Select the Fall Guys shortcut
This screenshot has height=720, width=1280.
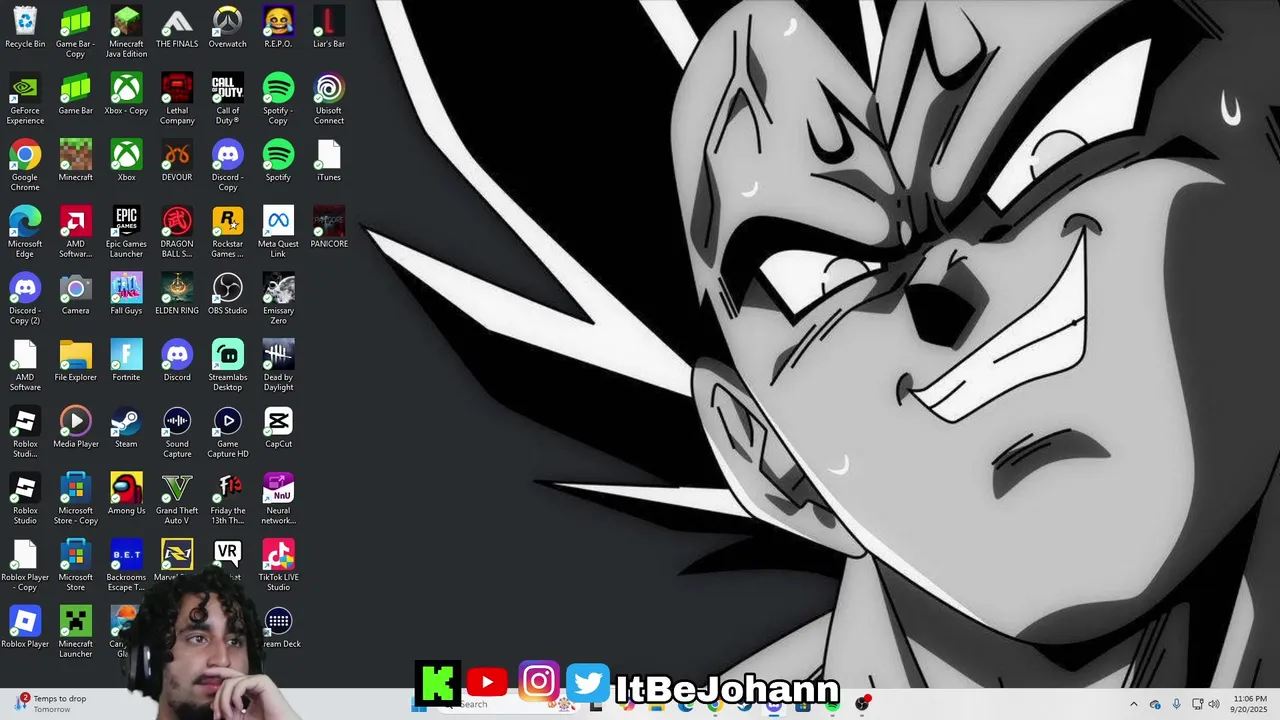pos(126,293)
